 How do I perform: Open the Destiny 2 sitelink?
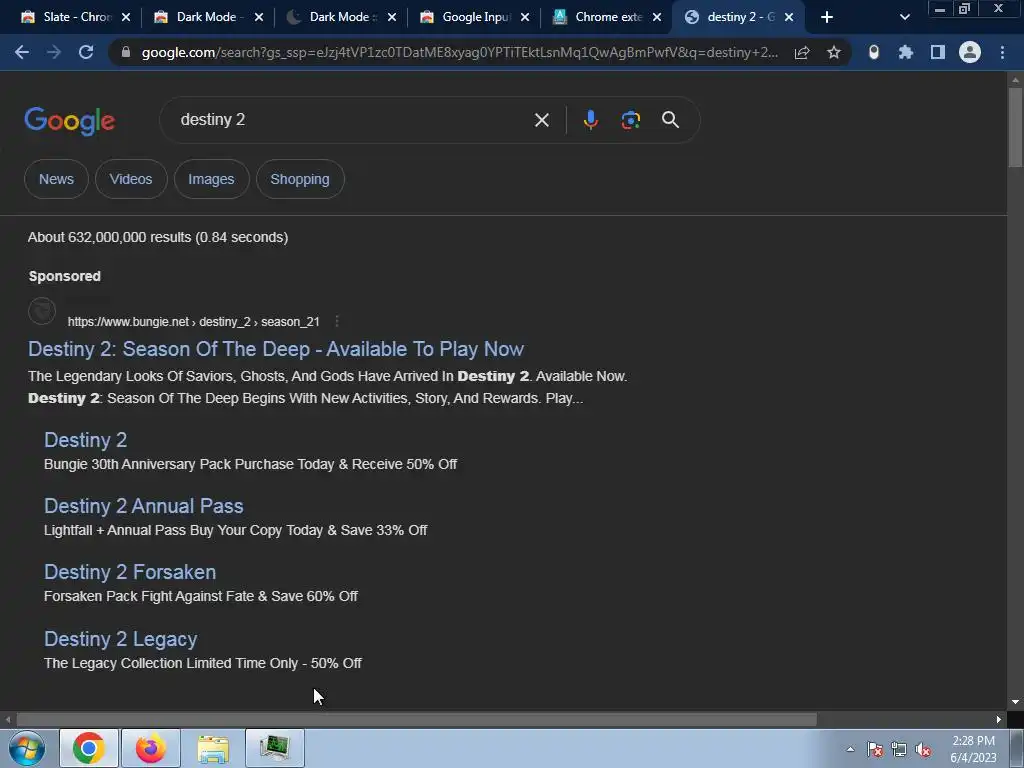point(86,440)
